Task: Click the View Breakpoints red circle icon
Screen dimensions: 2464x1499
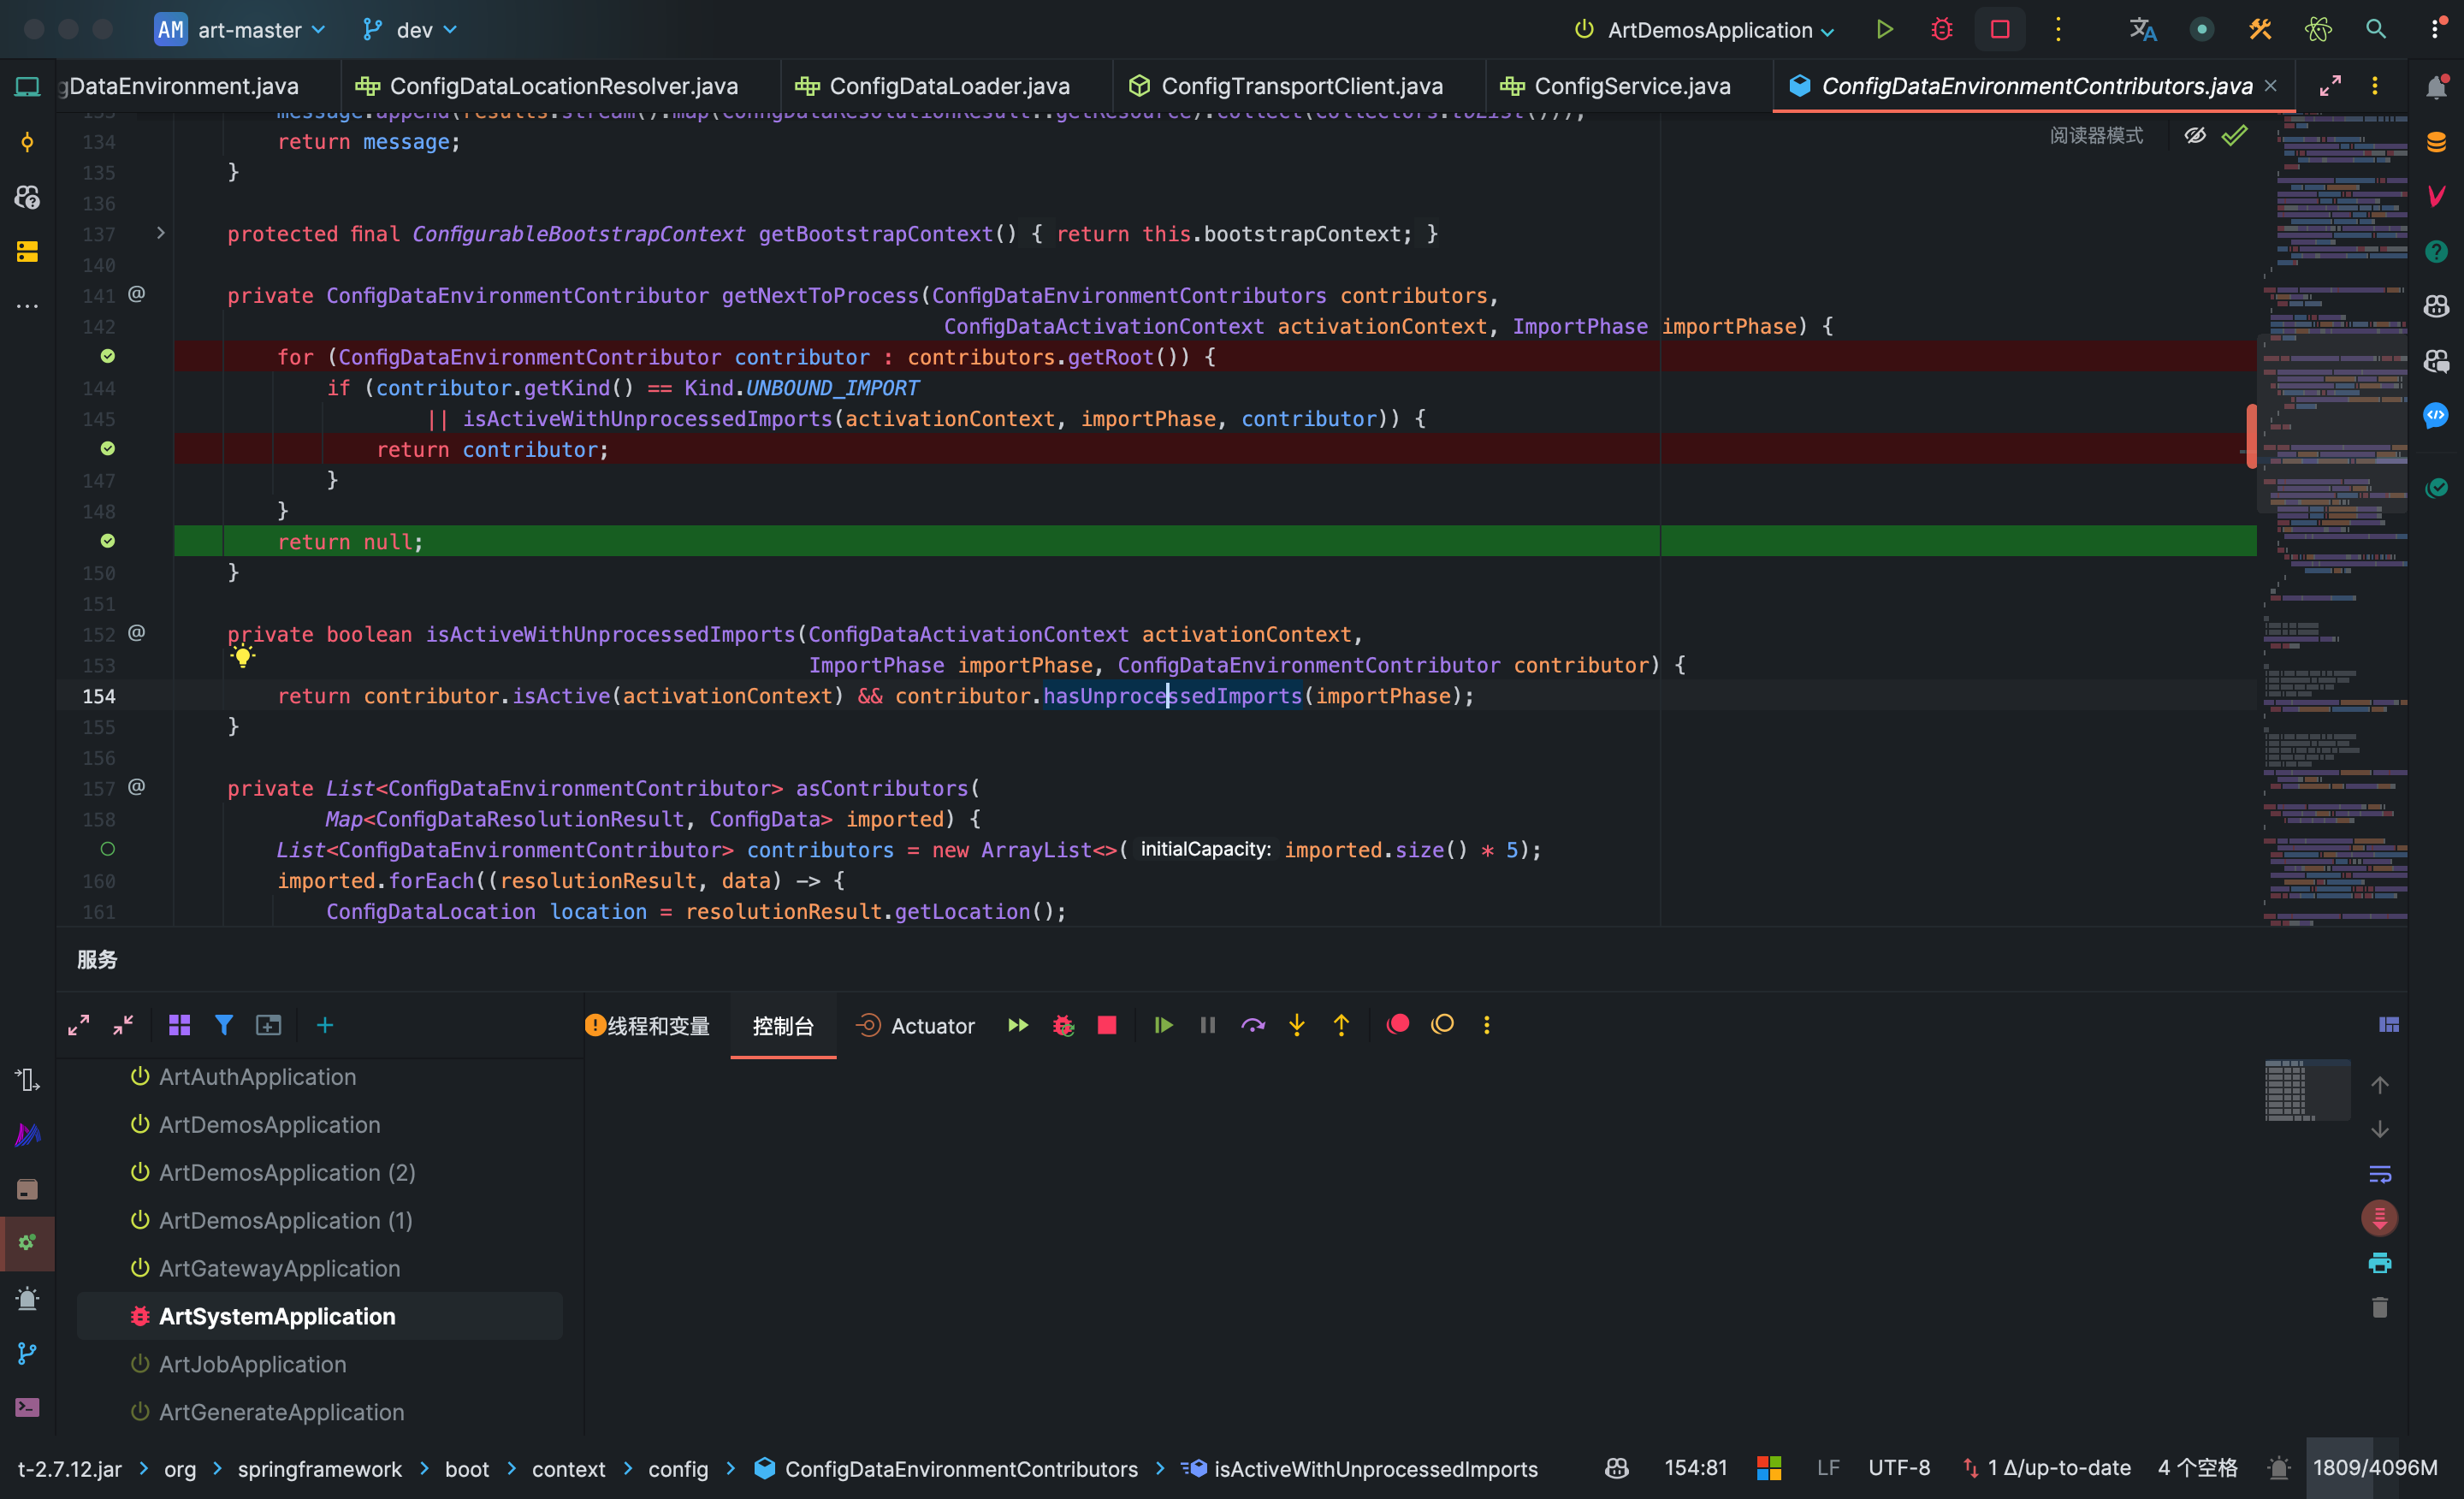Action: tap(1398, 1024)
